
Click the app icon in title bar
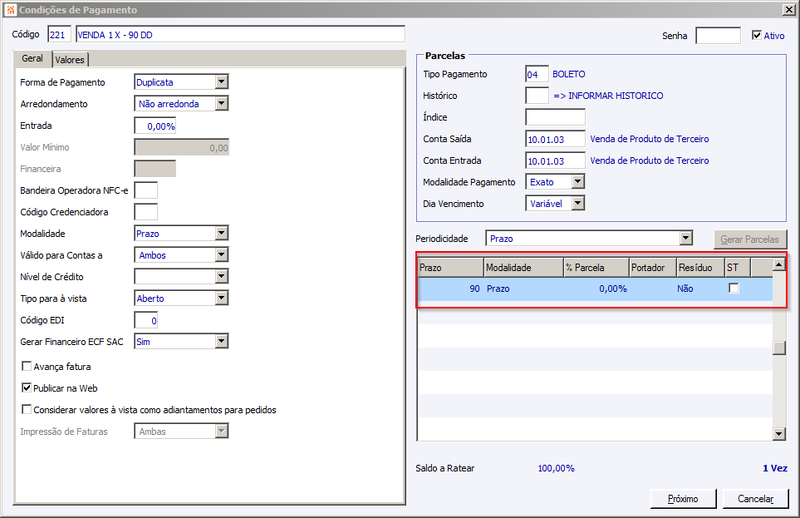point(10,10)
